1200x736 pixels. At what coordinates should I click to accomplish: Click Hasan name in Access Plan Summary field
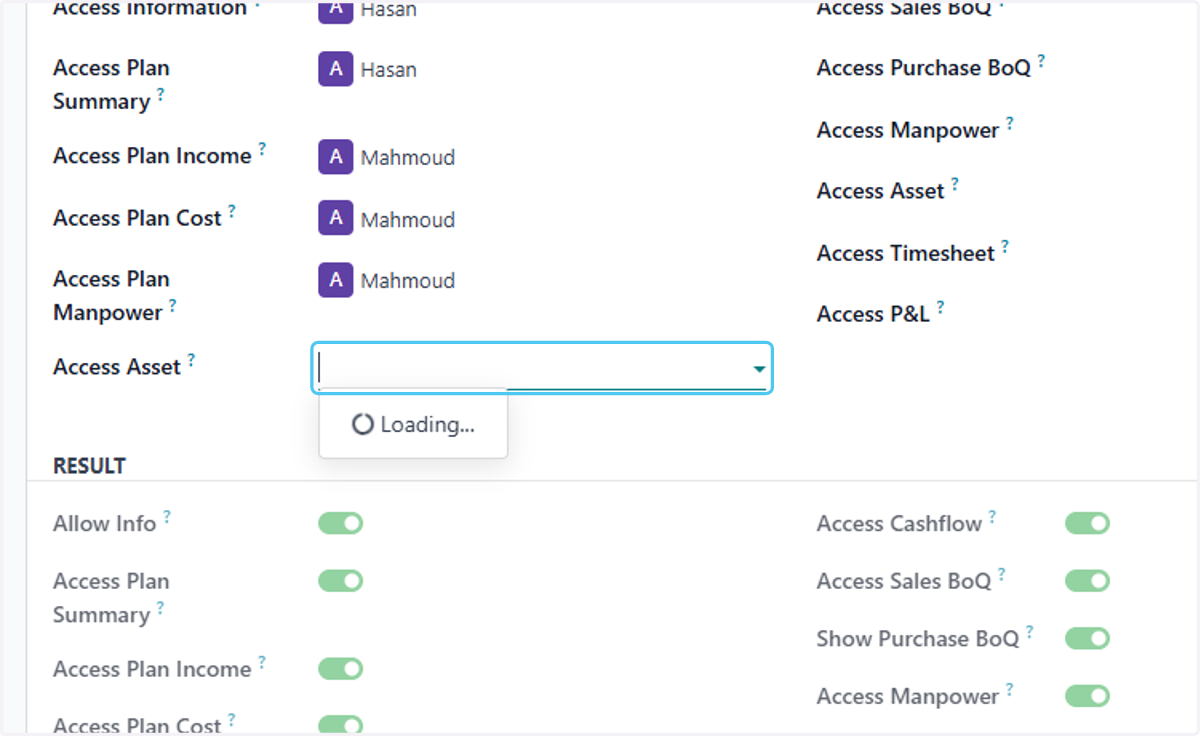[389, 70]
